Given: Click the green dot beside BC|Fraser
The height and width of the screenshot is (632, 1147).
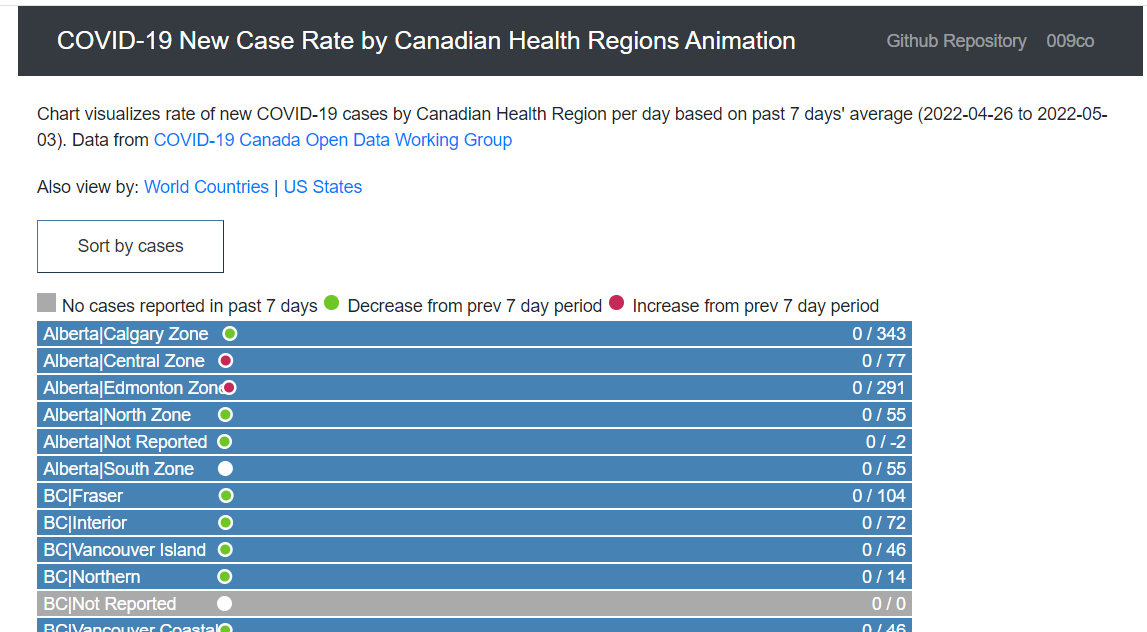Looking at the screenshot, I should pos(226,496).
